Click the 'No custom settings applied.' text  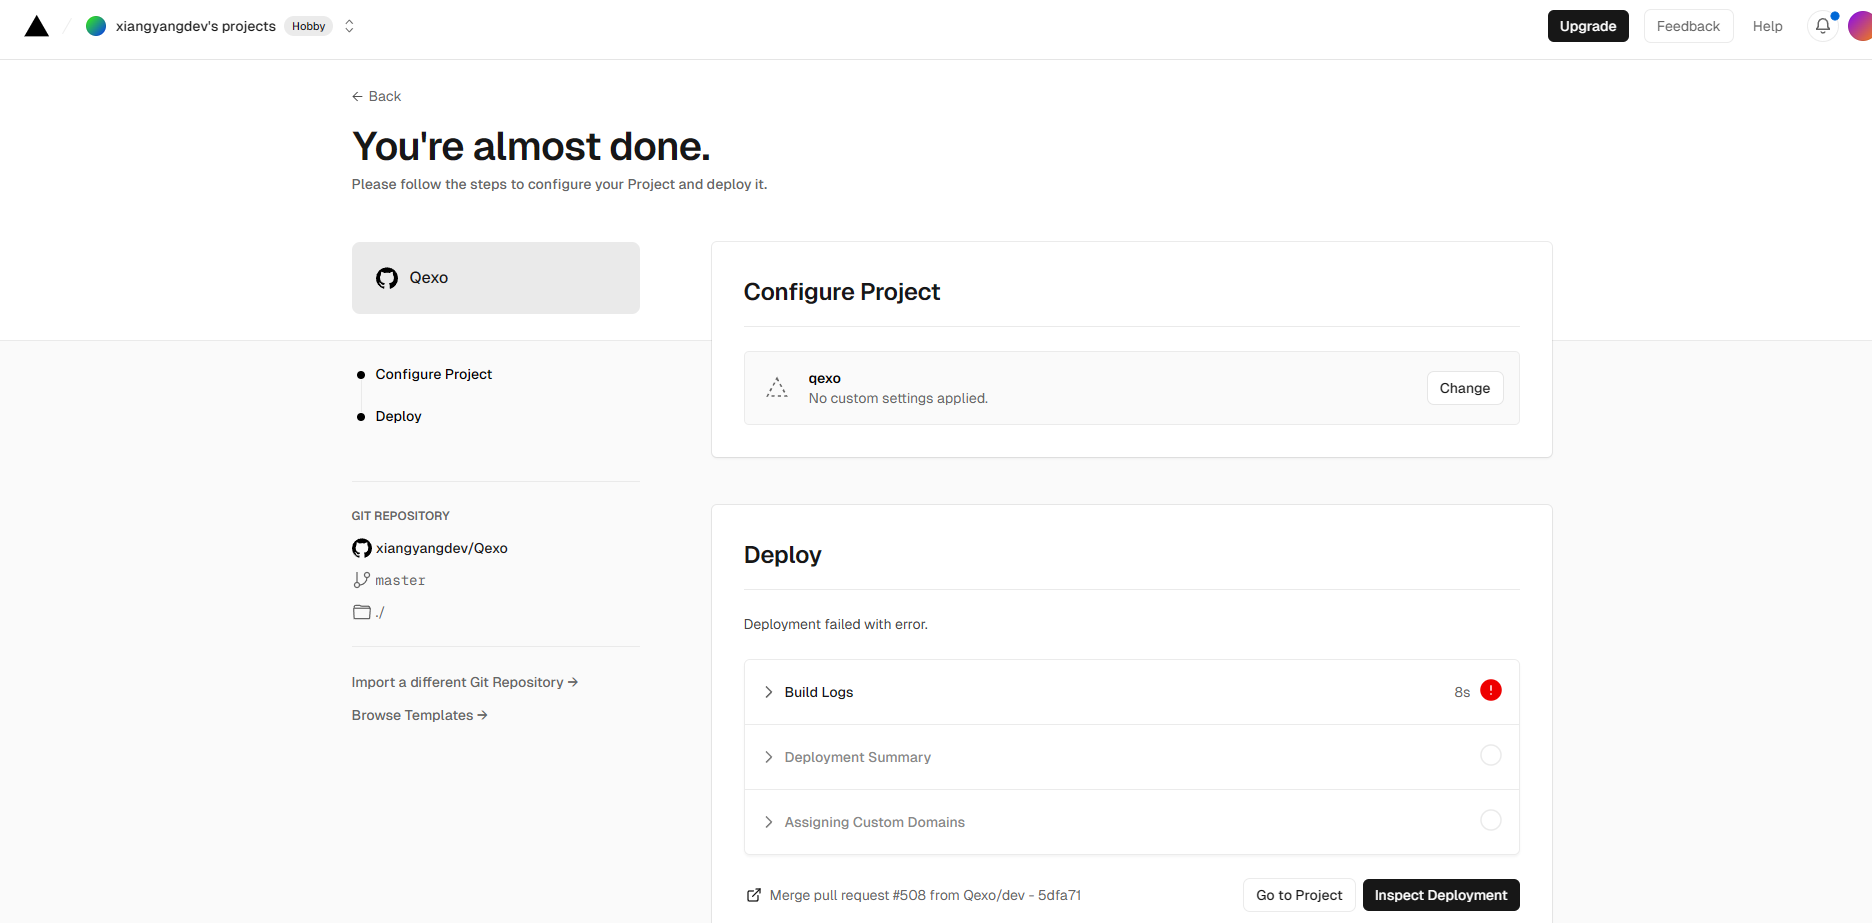[898, 398]
